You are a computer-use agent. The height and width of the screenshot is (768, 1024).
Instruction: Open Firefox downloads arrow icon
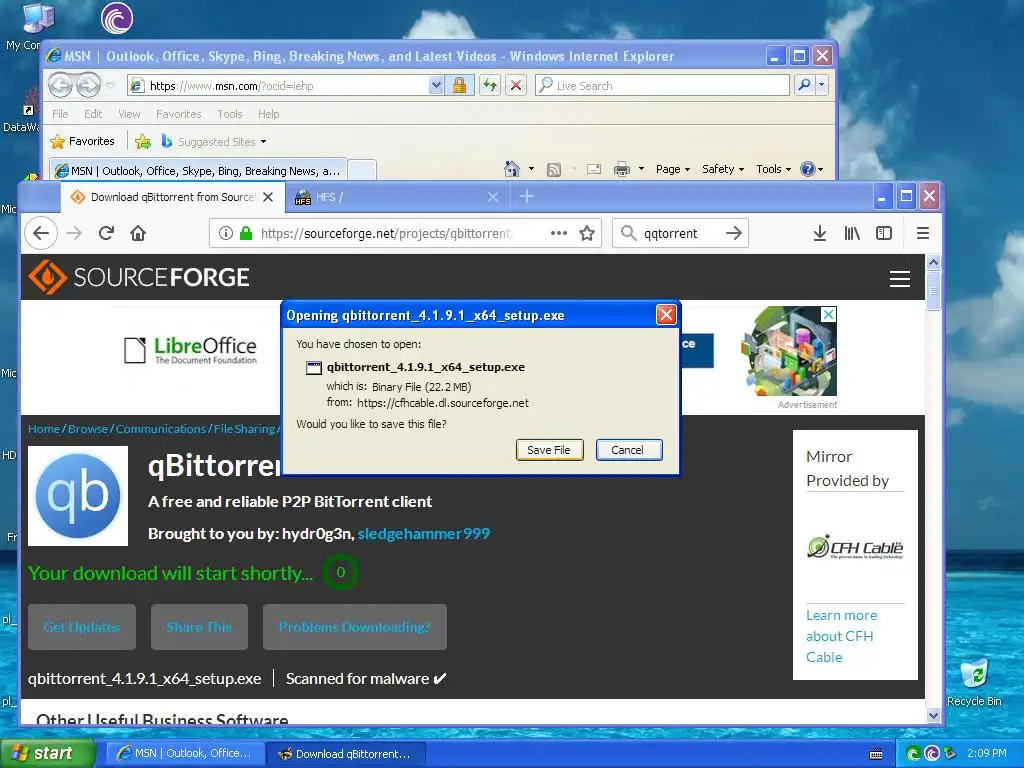click(x=820, y=233)
